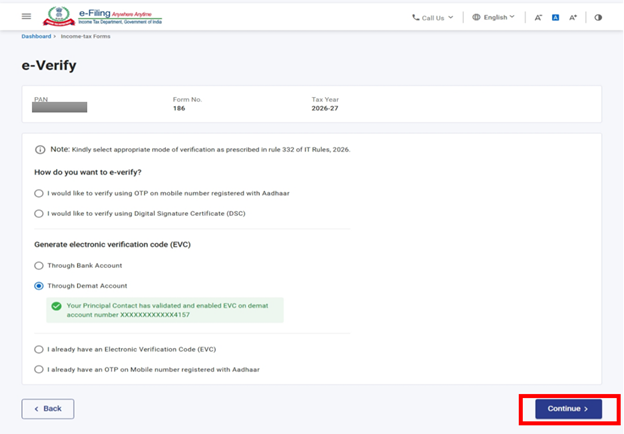Select already have OTP on Aadhaar mobile
This screenshot has width=624, height=434.
(39, 369)
